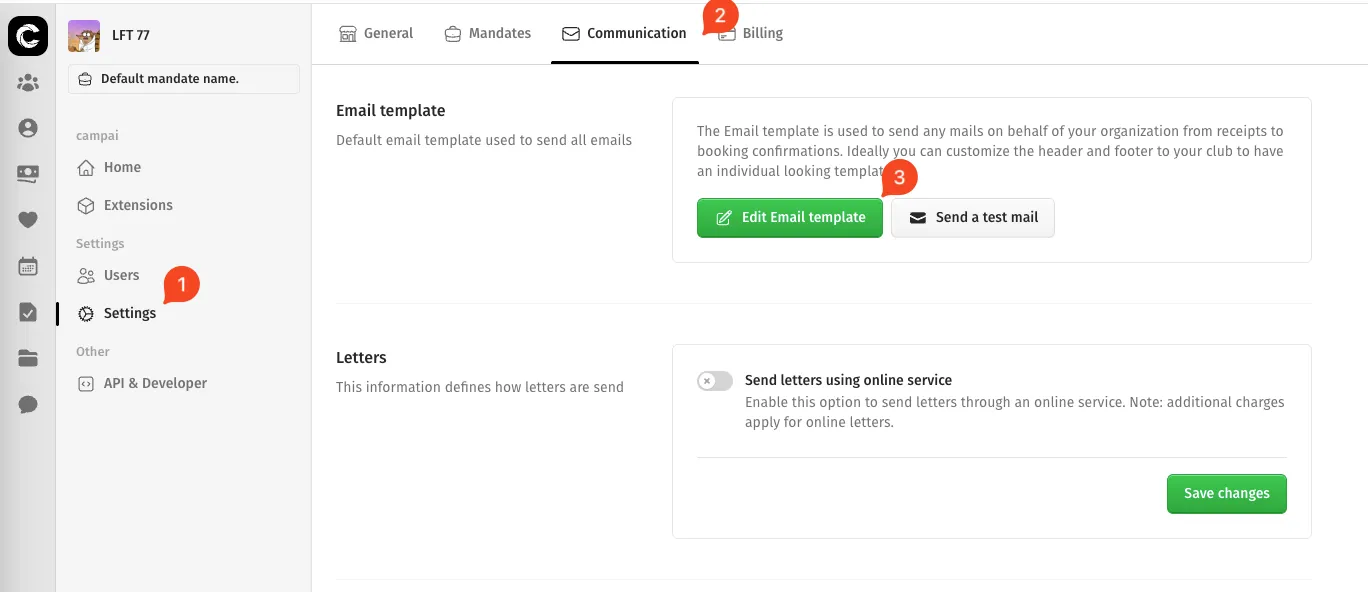Open API & Developer in side menu
1368x592 pixels.
click(154, 383)
